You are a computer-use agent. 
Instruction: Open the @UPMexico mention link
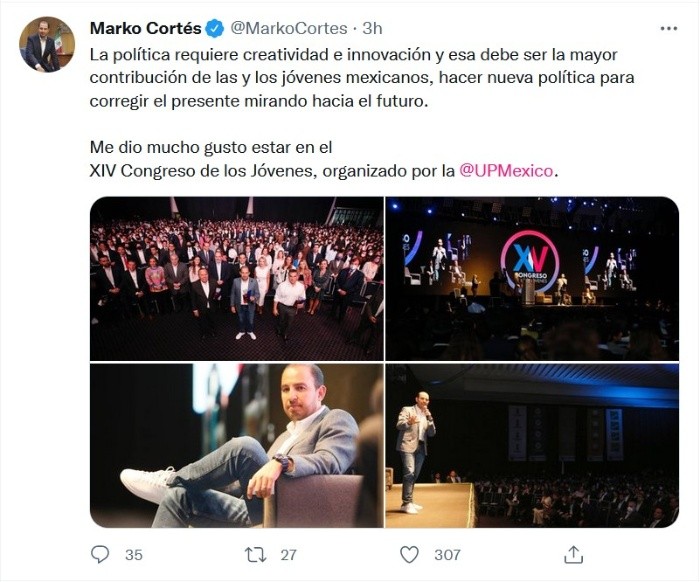[x=506, y=170]
